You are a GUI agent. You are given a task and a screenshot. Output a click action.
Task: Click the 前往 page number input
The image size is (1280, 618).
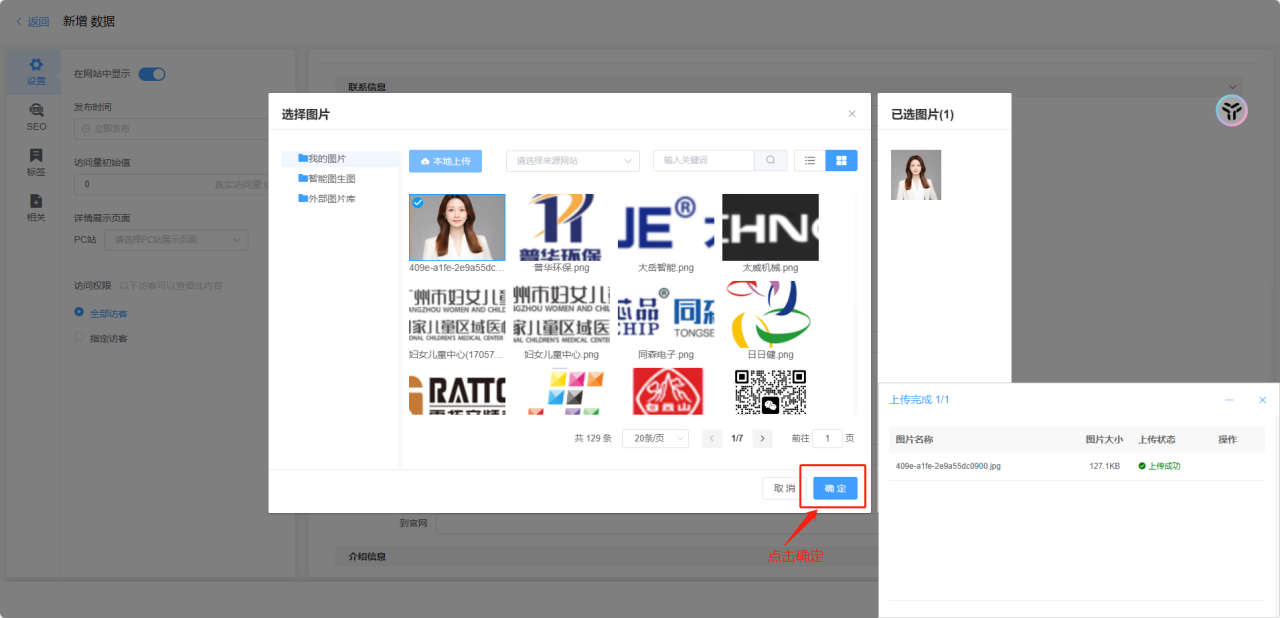[x=827, y=438]
